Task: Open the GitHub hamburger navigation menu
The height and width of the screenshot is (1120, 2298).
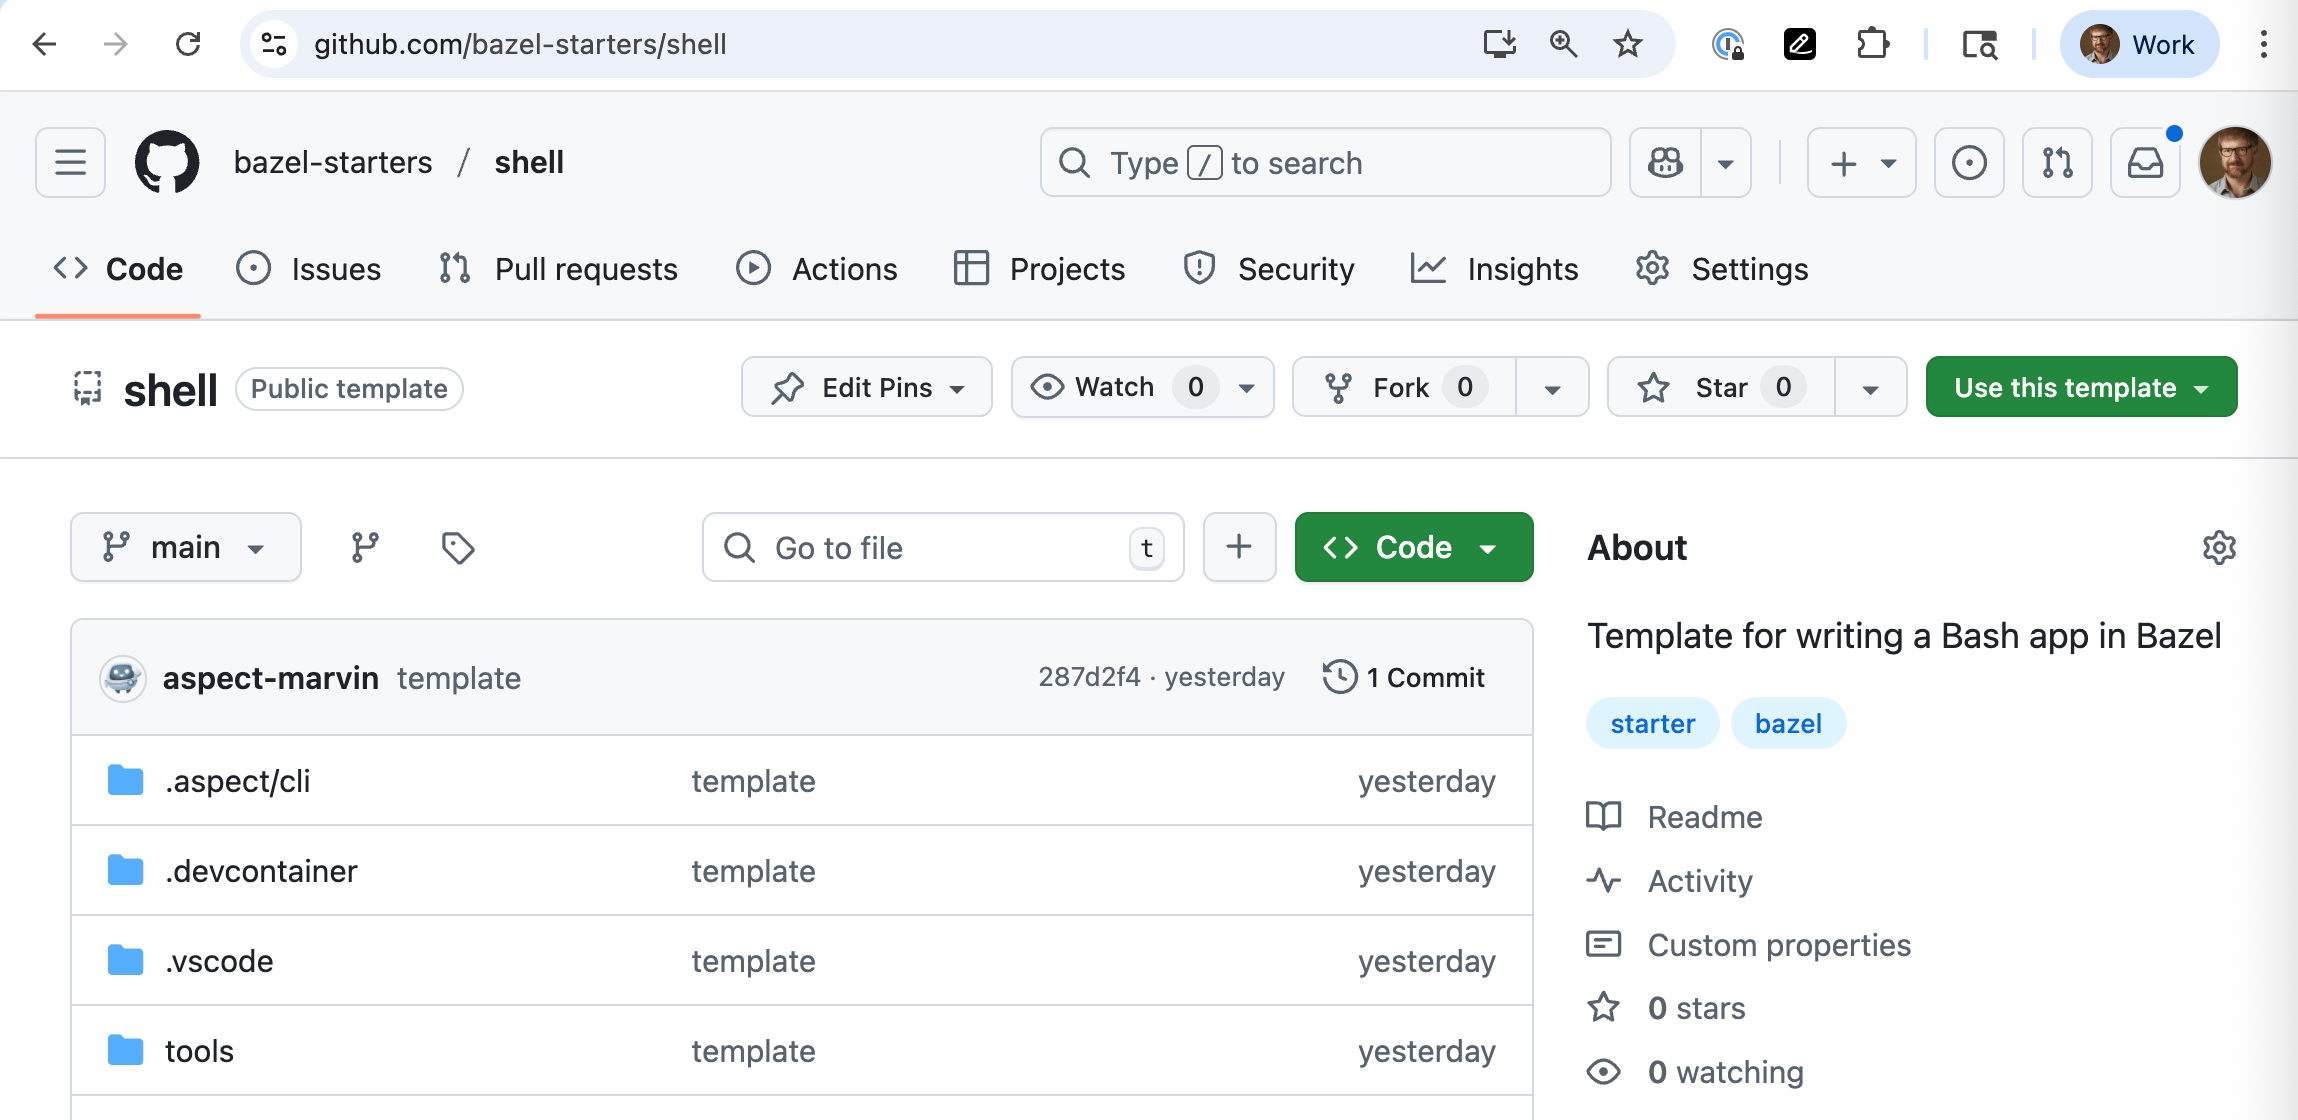Action: 70,162
